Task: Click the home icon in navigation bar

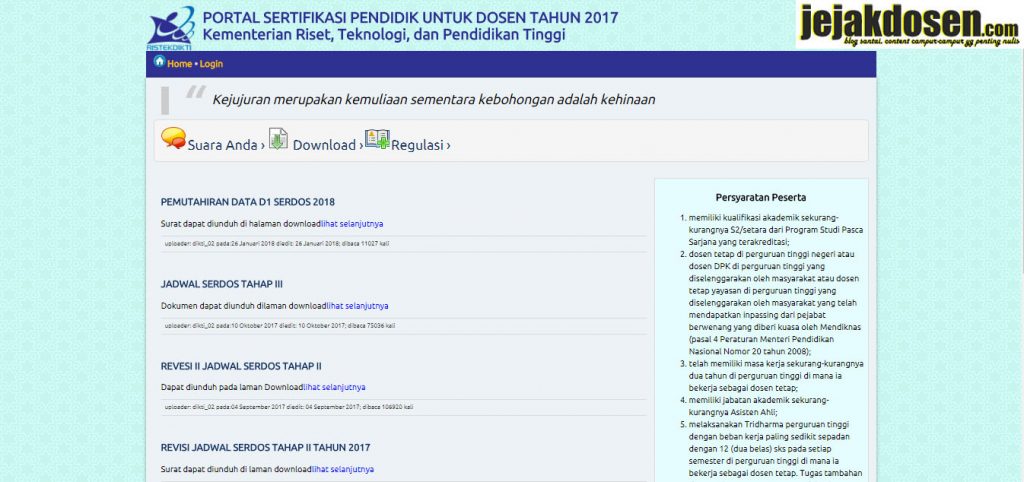Action: click(x=159, y=61)
